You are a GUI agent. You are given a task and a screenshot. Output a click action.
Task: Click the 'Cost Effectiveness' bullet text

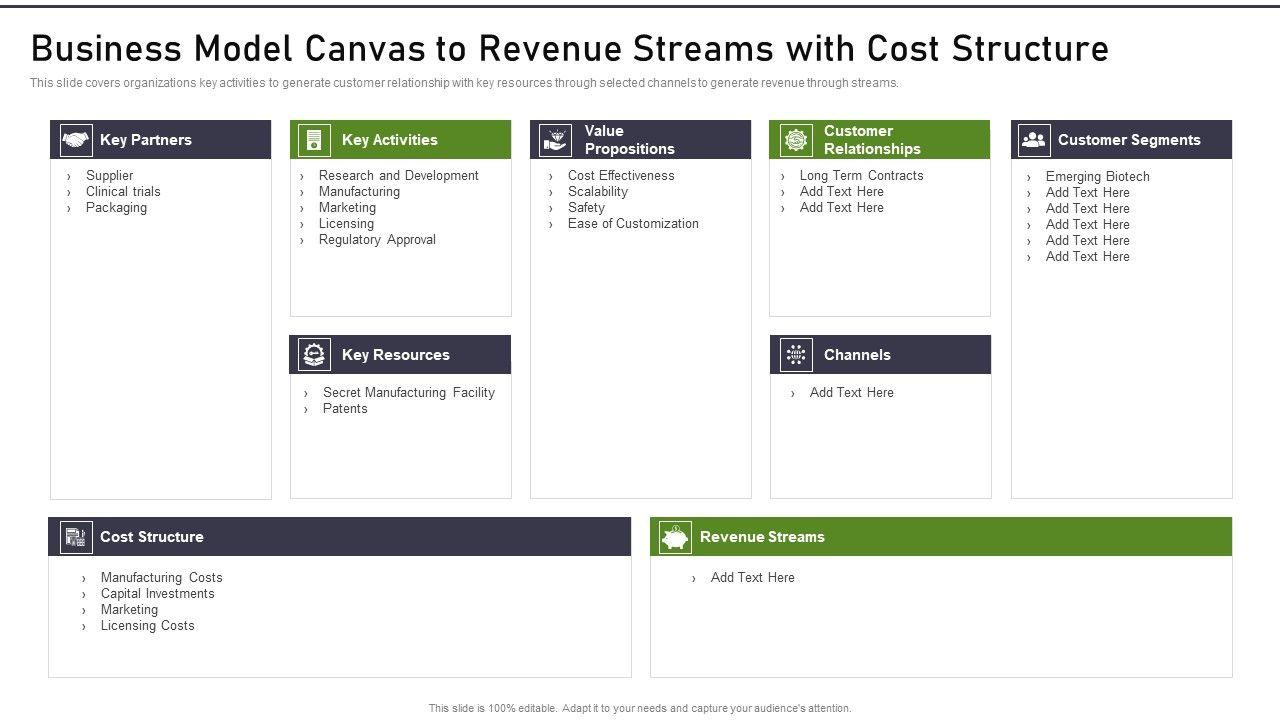coord(621,176)
